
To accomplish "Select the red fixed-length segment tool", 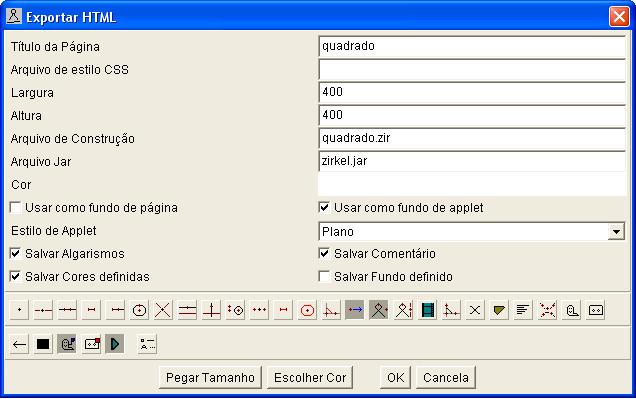I will pos(283,311).
